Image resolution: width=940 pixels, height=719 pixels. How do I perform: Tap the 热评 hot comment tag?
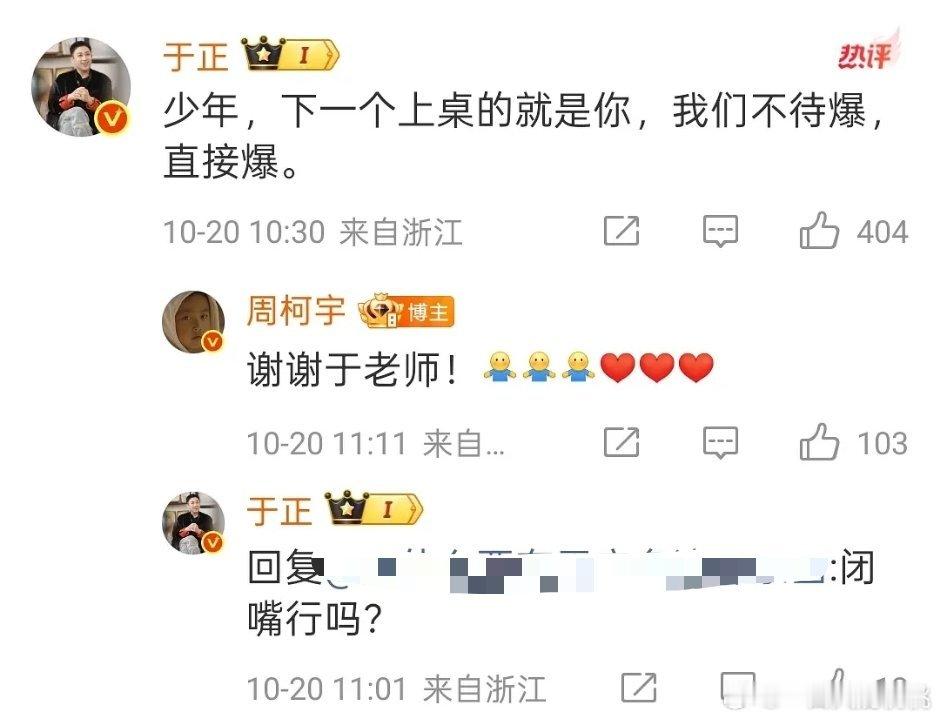click(x=867, y=54)
